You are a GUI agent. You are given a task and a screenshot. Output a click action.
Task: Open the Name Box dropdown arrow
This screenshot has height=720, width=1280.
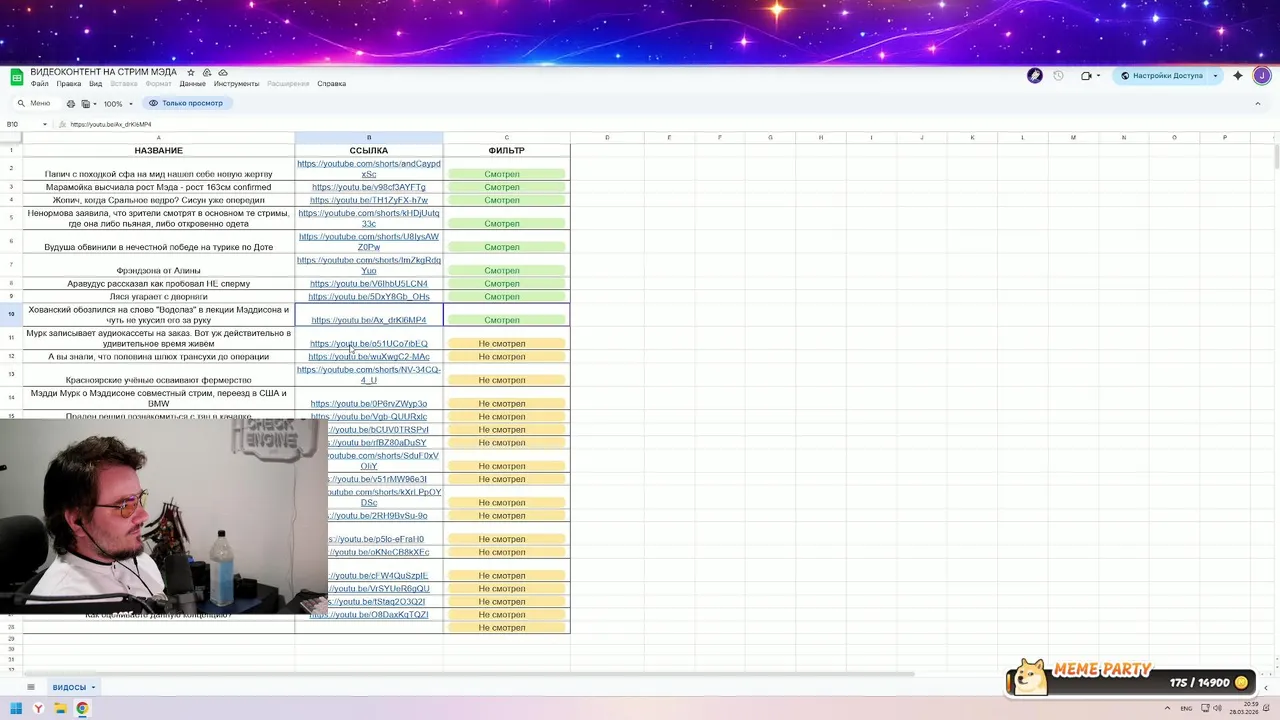(x=45, y=125)
